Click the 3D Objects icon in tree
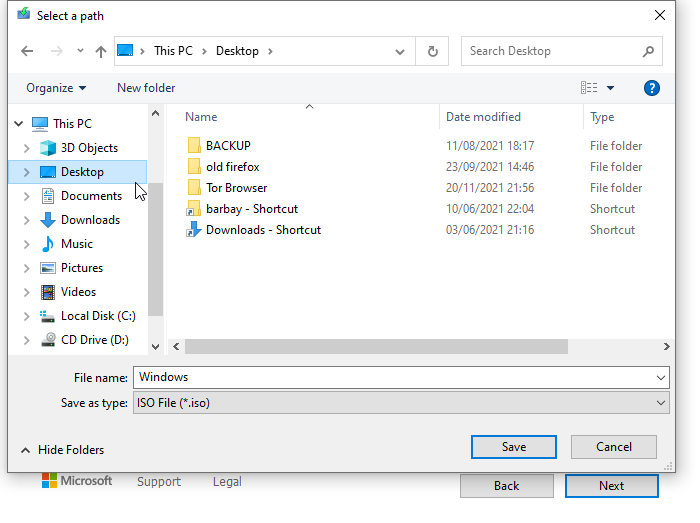The width and height of the screenshot is (700, 523). point(48,148)
